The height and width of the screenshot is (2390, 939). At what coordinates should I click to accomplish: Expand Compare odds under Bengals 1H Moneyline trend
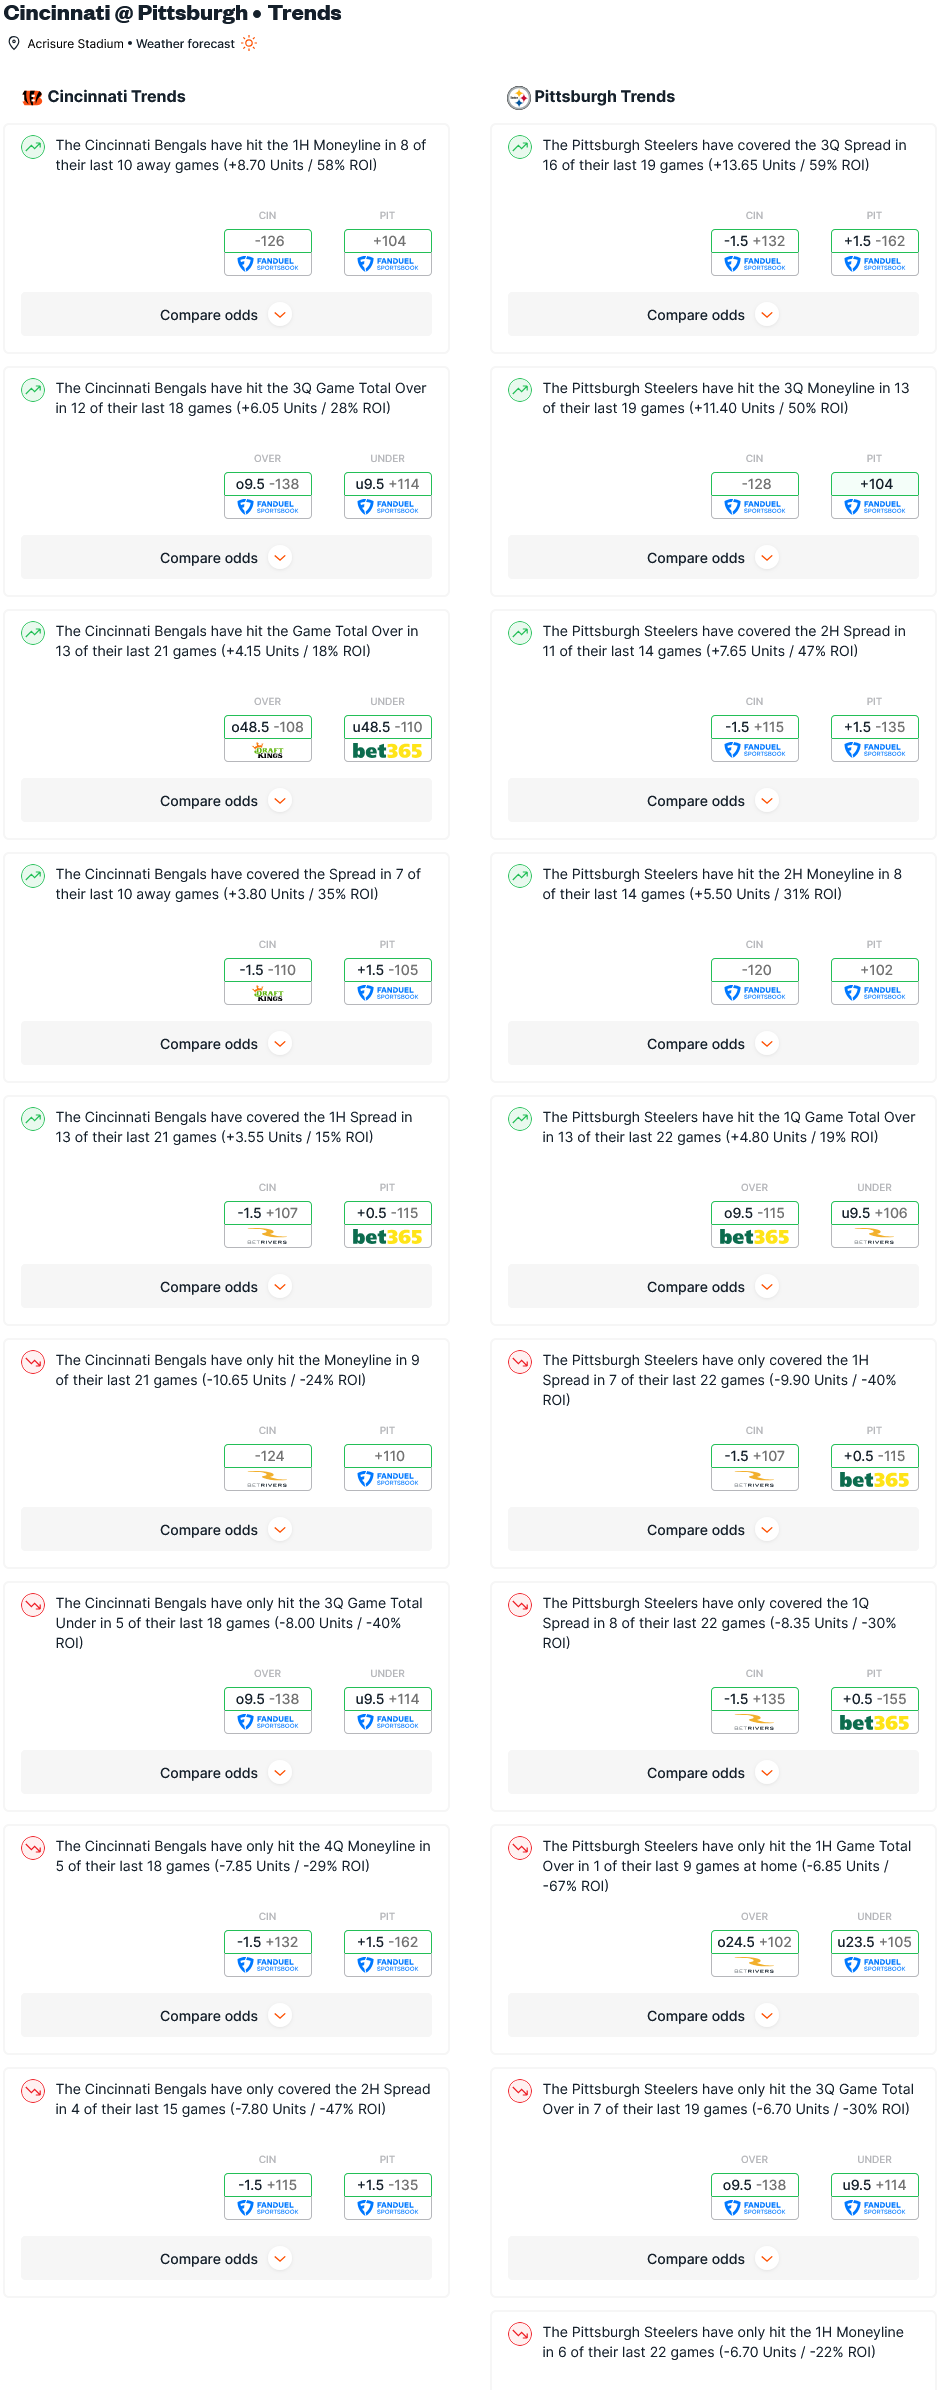(x=226, y=315)
